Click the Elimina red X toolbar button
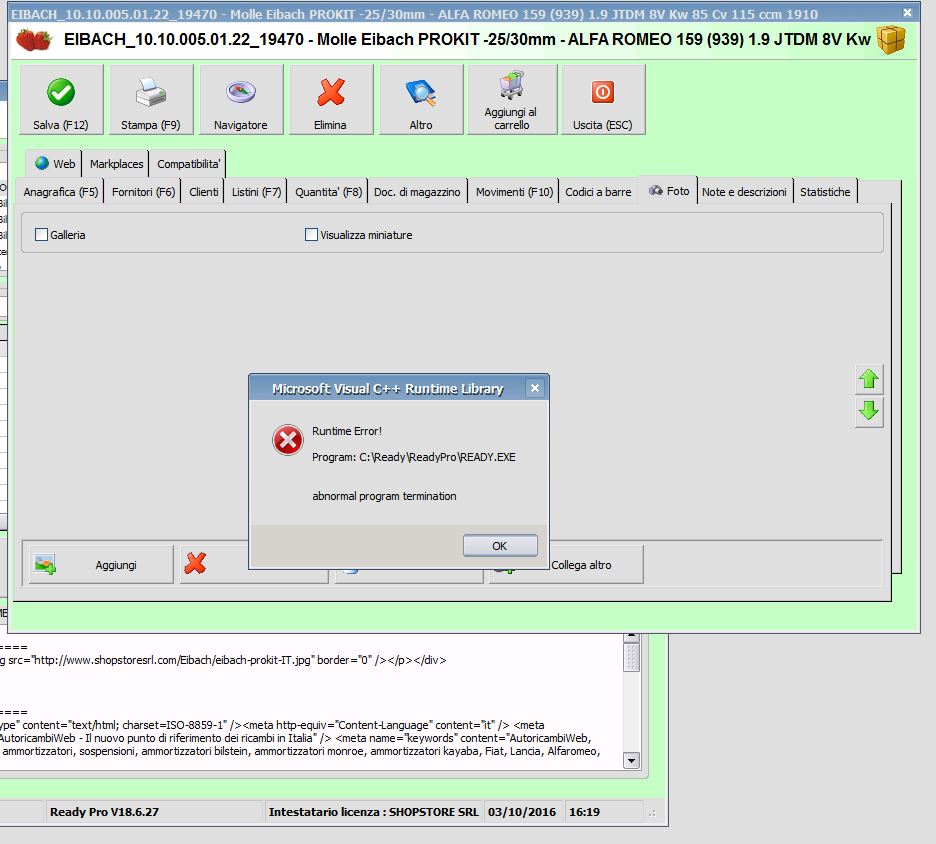The height and width of the screenshot is (844, 936). click(x=331, y=100)
